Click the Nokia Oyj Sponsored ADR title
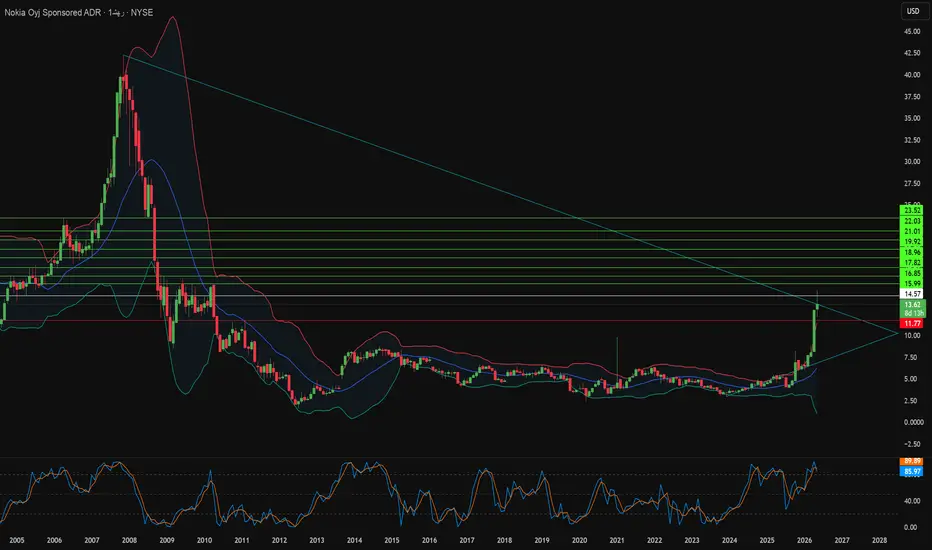 coord(53,12)
